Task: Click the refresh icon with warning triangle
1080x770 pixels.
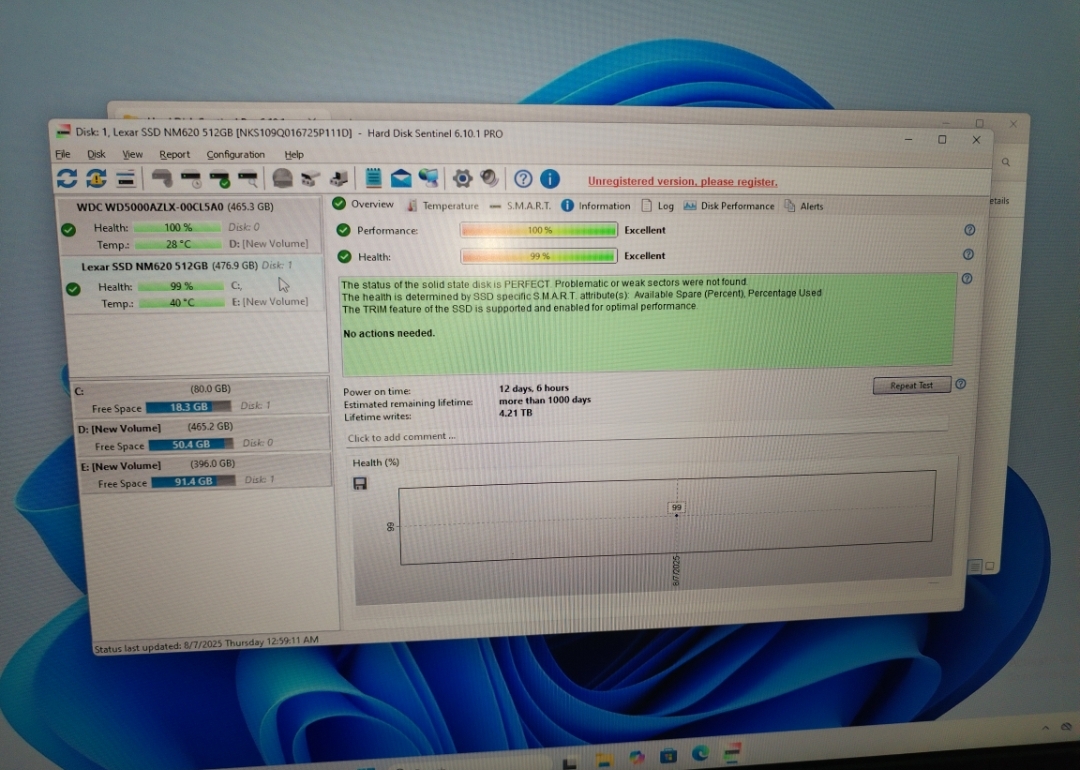Action: 96,178
